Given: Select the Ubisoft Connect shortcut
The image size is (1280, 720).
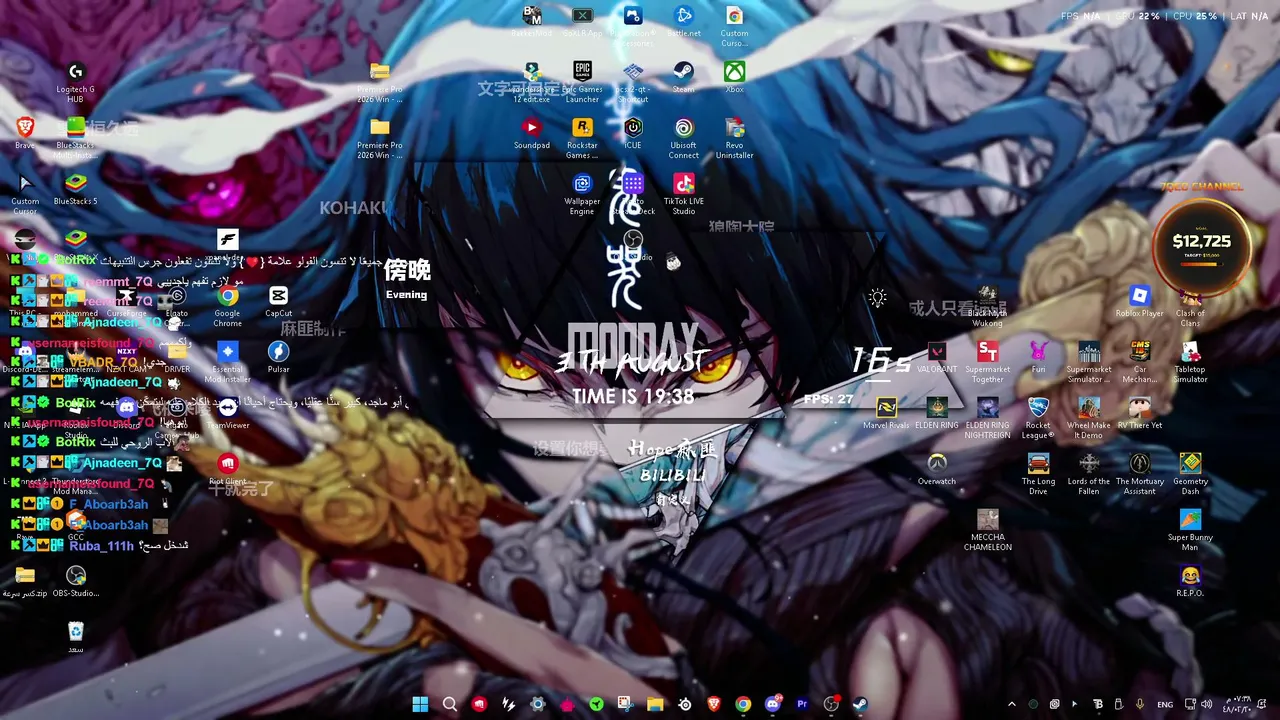Looking at the screenshot, I should click(684, 138).
